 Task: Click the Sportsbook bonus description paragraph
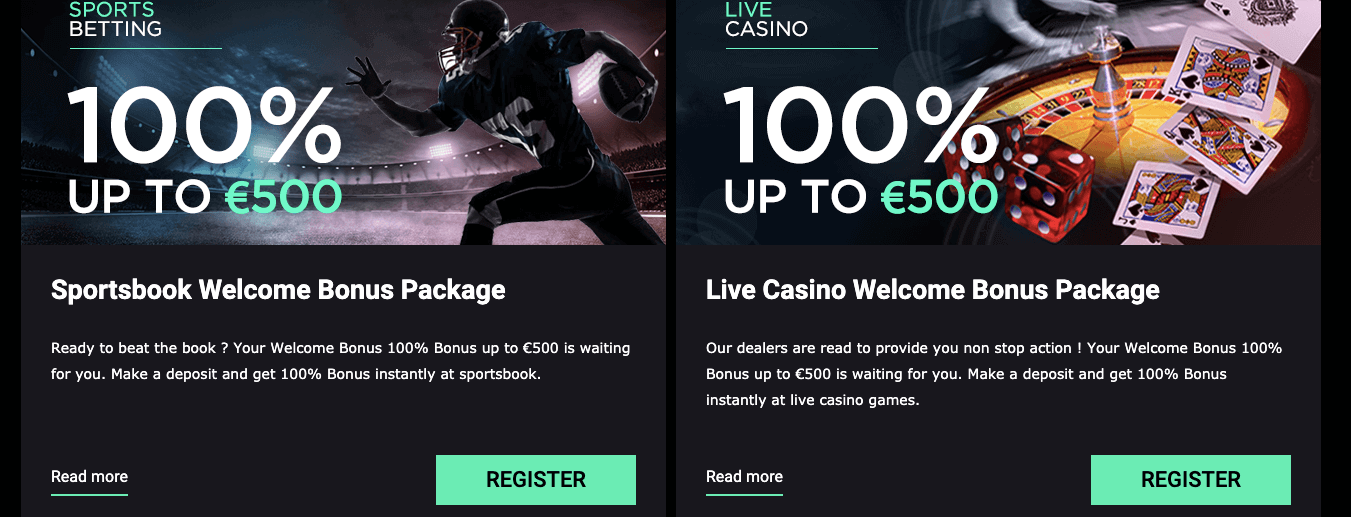(340, 361)
